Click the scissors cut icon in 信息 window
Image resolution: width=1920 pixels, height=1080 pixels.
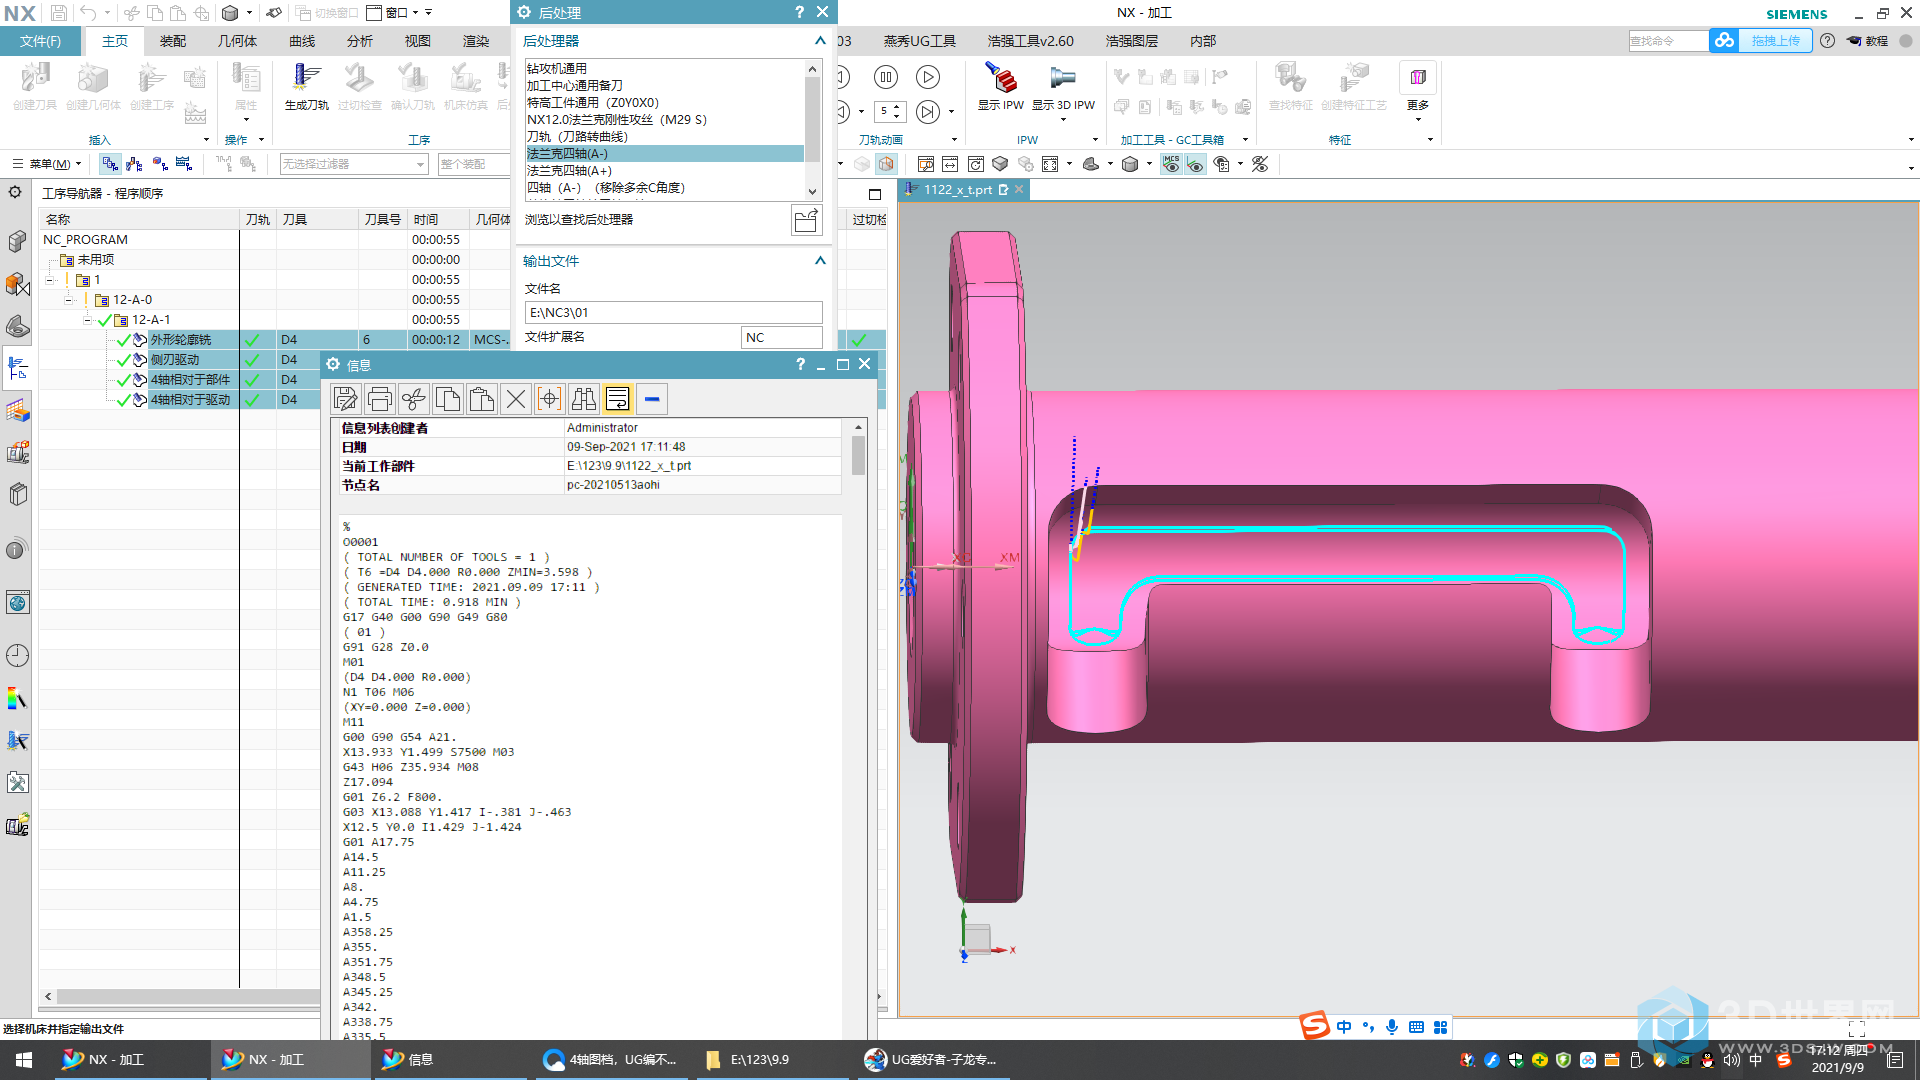[413, 399]
